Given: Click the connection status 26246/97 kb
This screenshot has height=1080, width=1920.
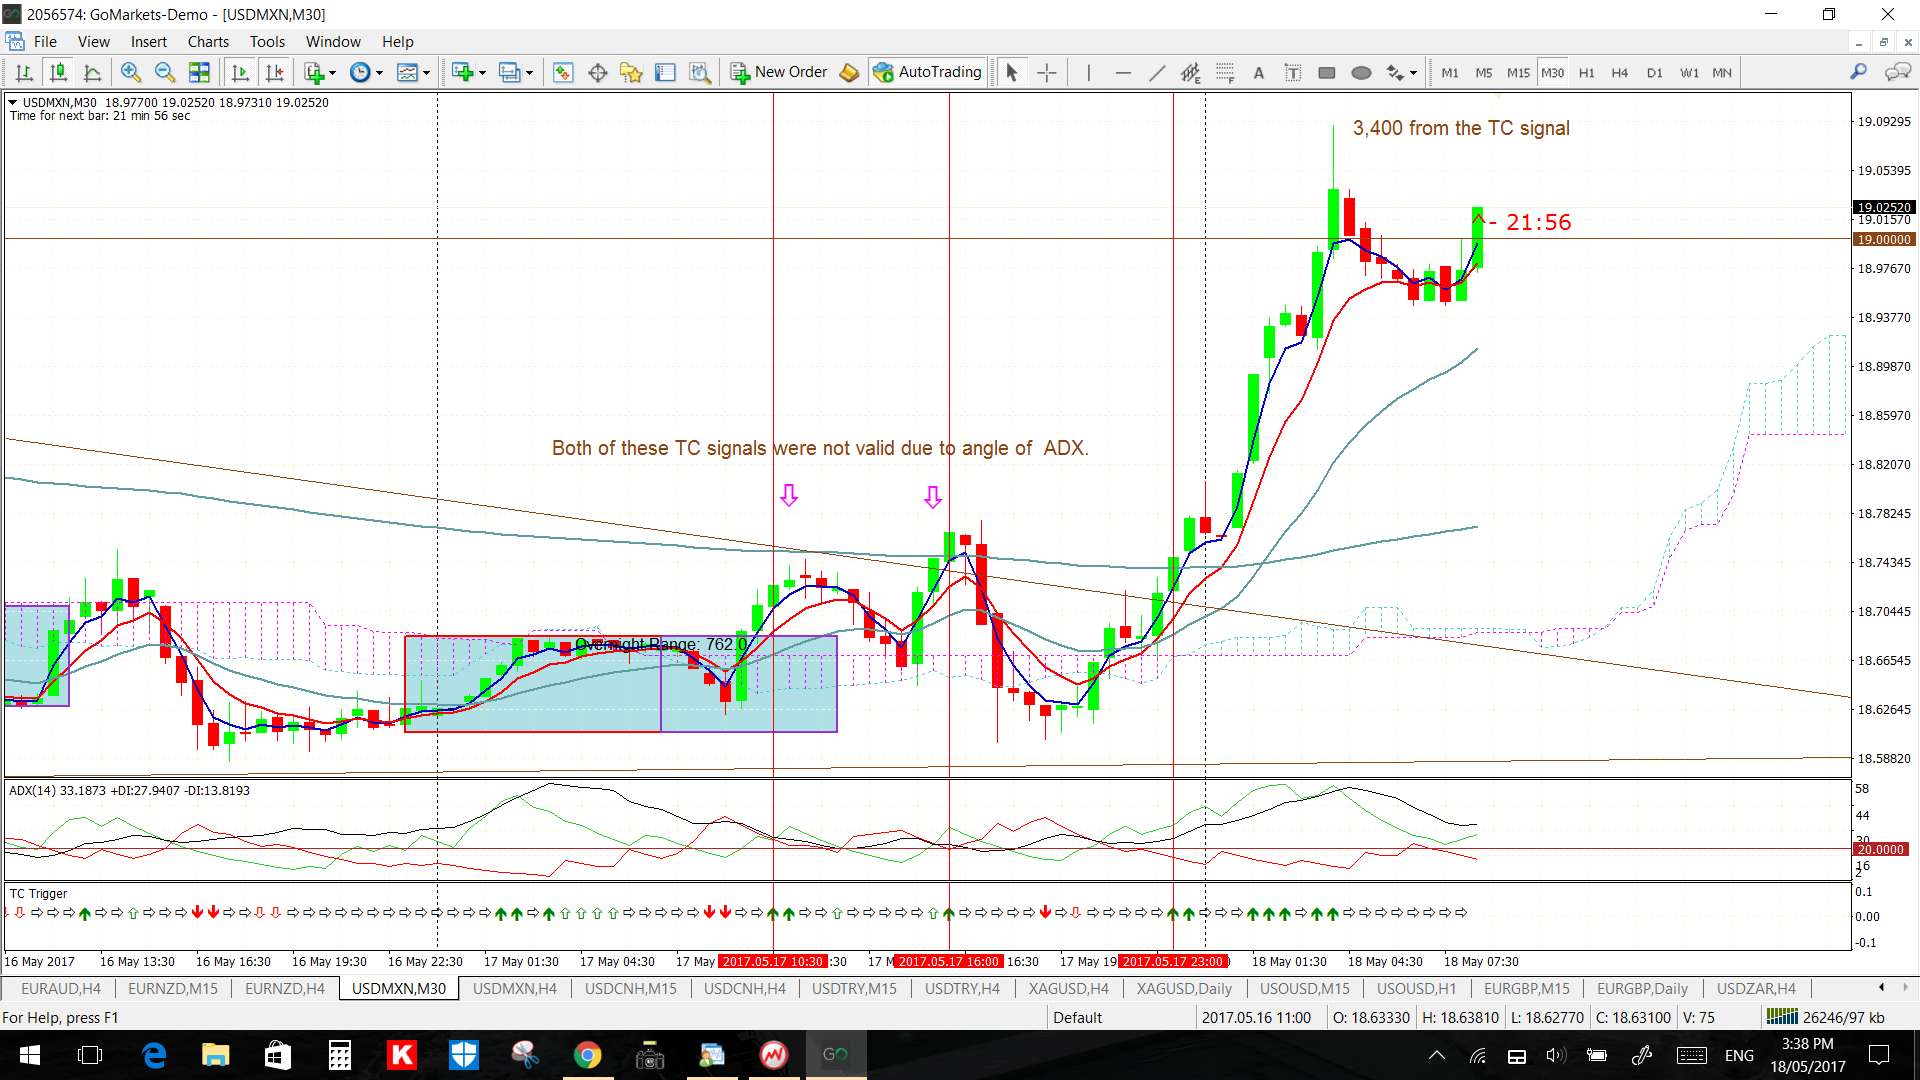Looking at the screenshot, I should 1826,1017.
